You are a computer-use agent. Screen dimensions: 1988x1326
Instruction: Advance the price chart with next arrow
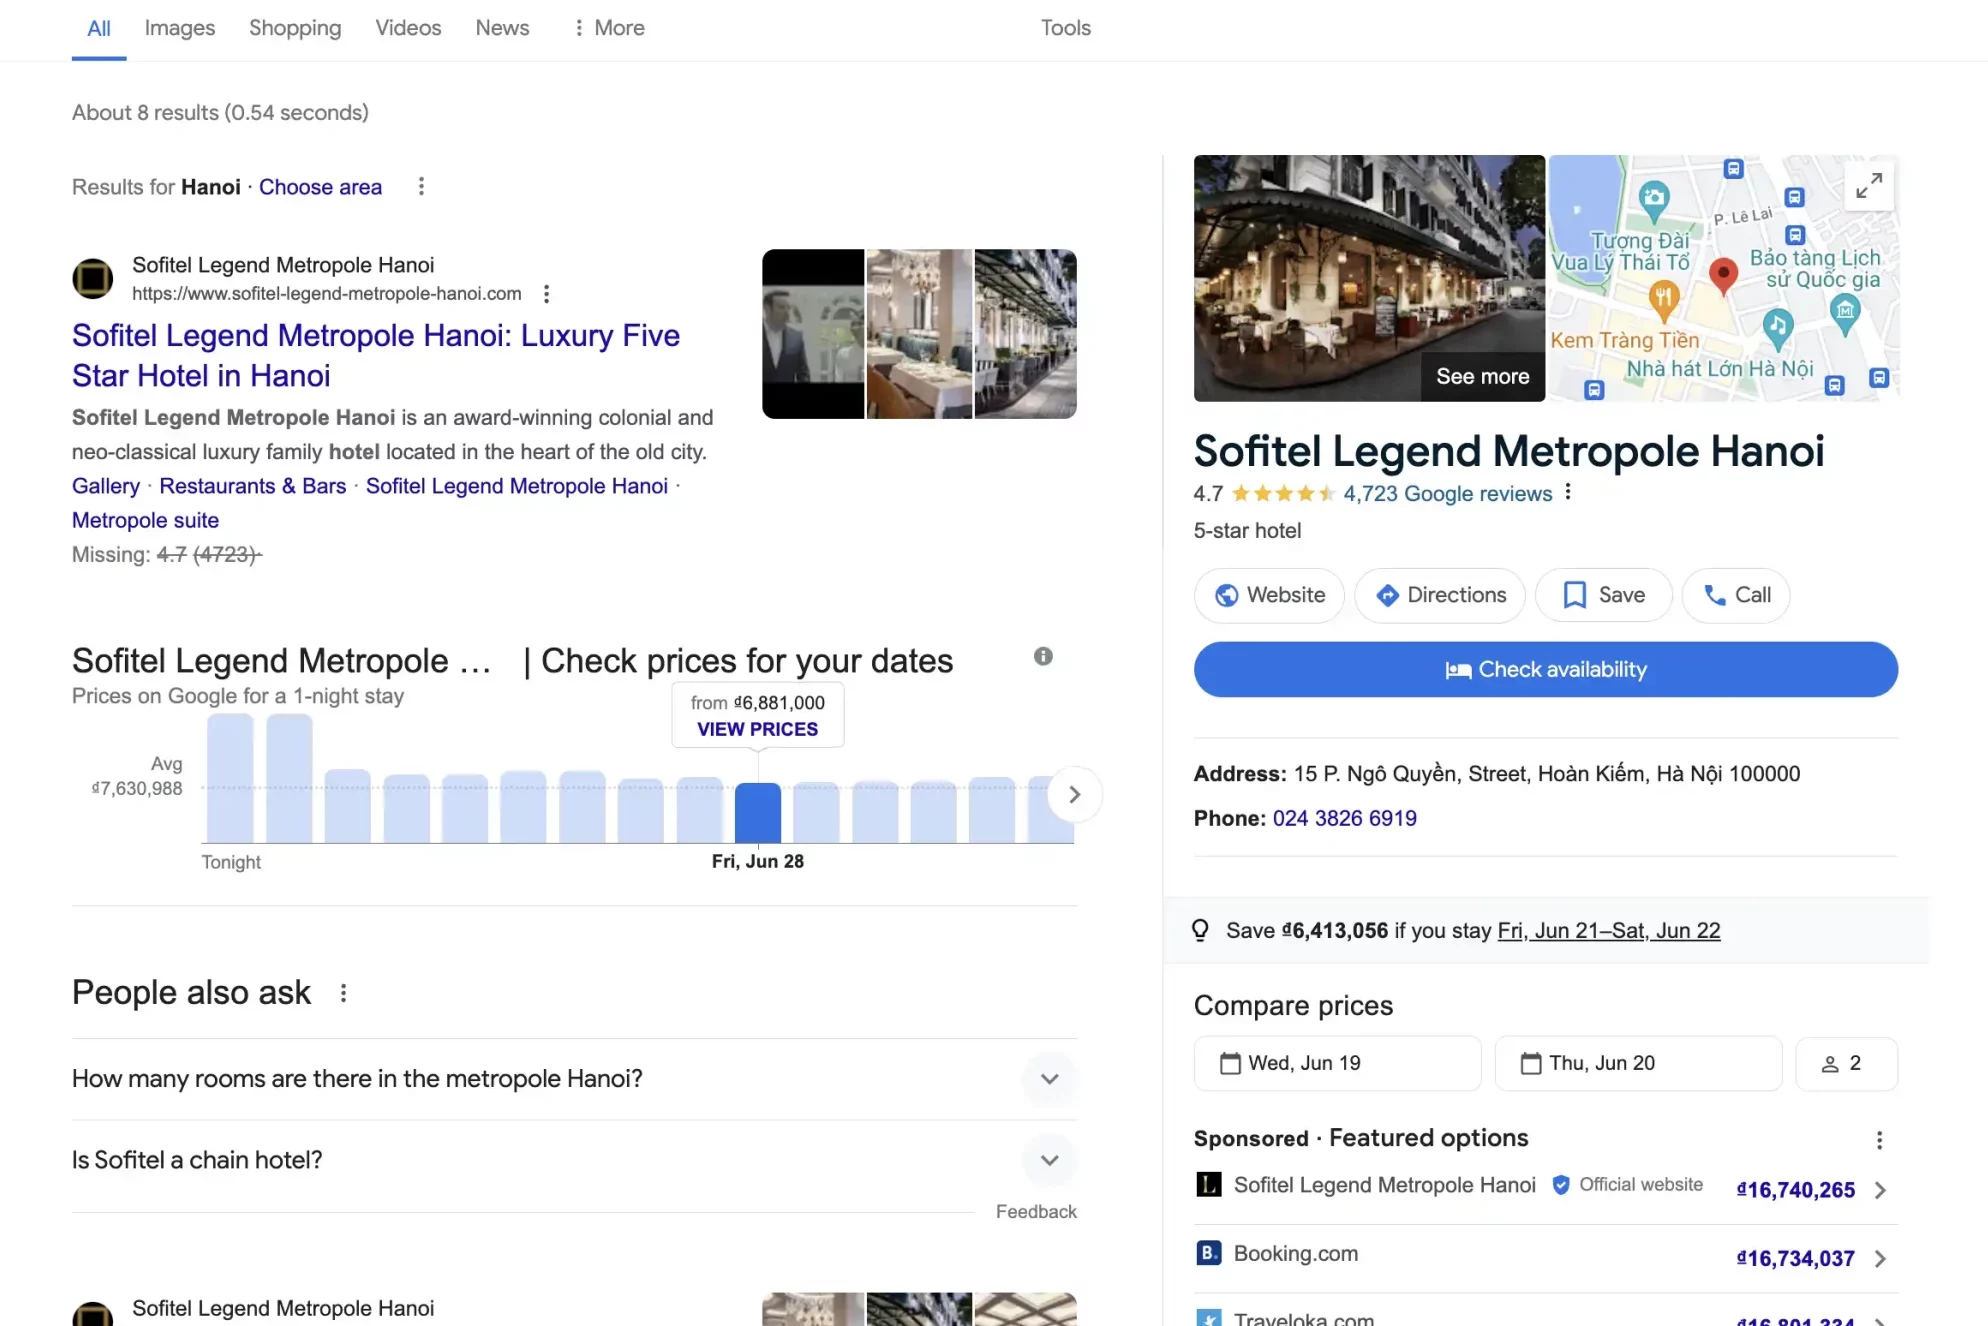pyautogui.click(x=1074, y=794)
